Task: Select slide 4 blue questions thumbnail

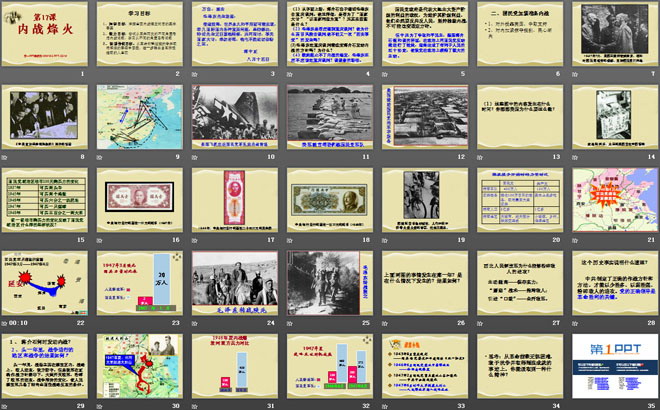Action: (330, 34)
